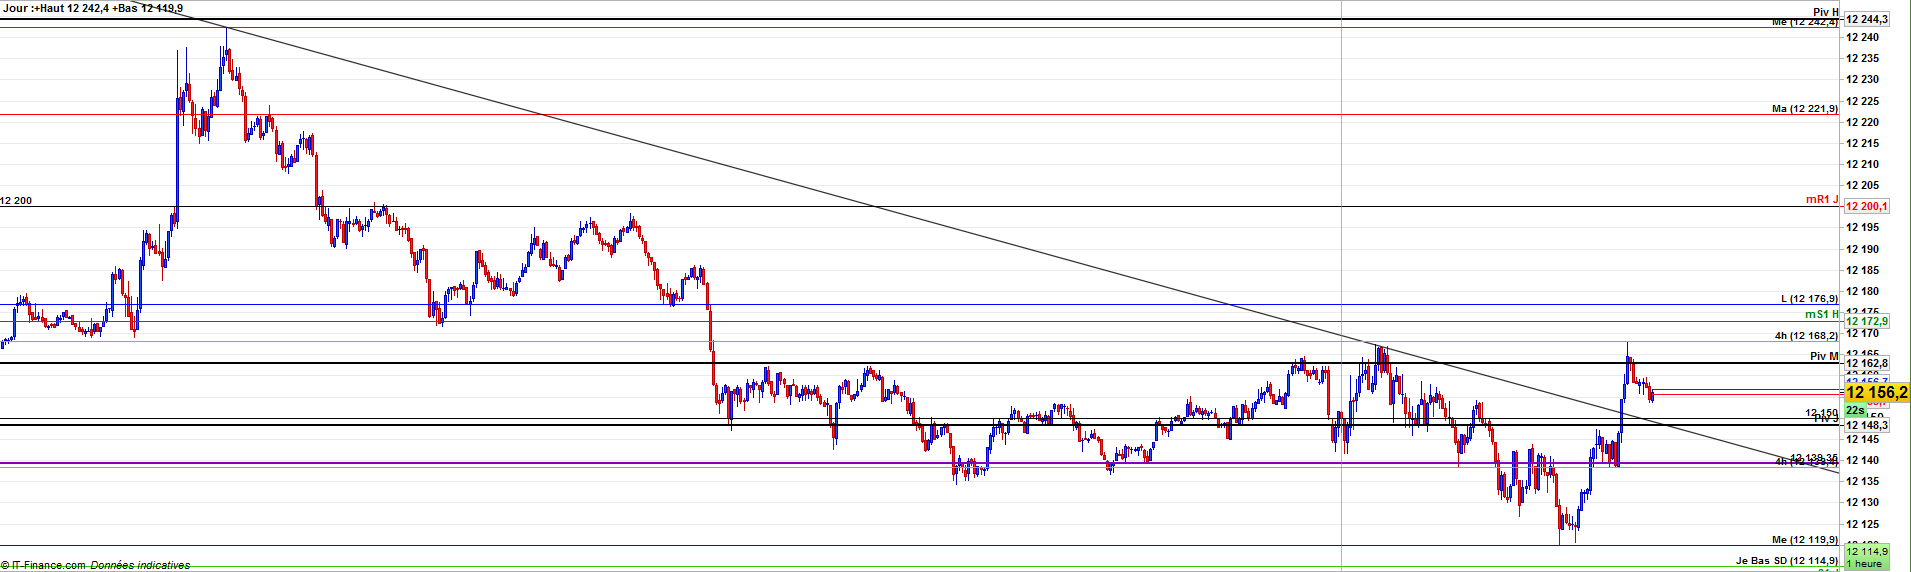Click the red 12 200,1 price tag
Viewport: 1911px width, 572px height.
click(1867, 206)
